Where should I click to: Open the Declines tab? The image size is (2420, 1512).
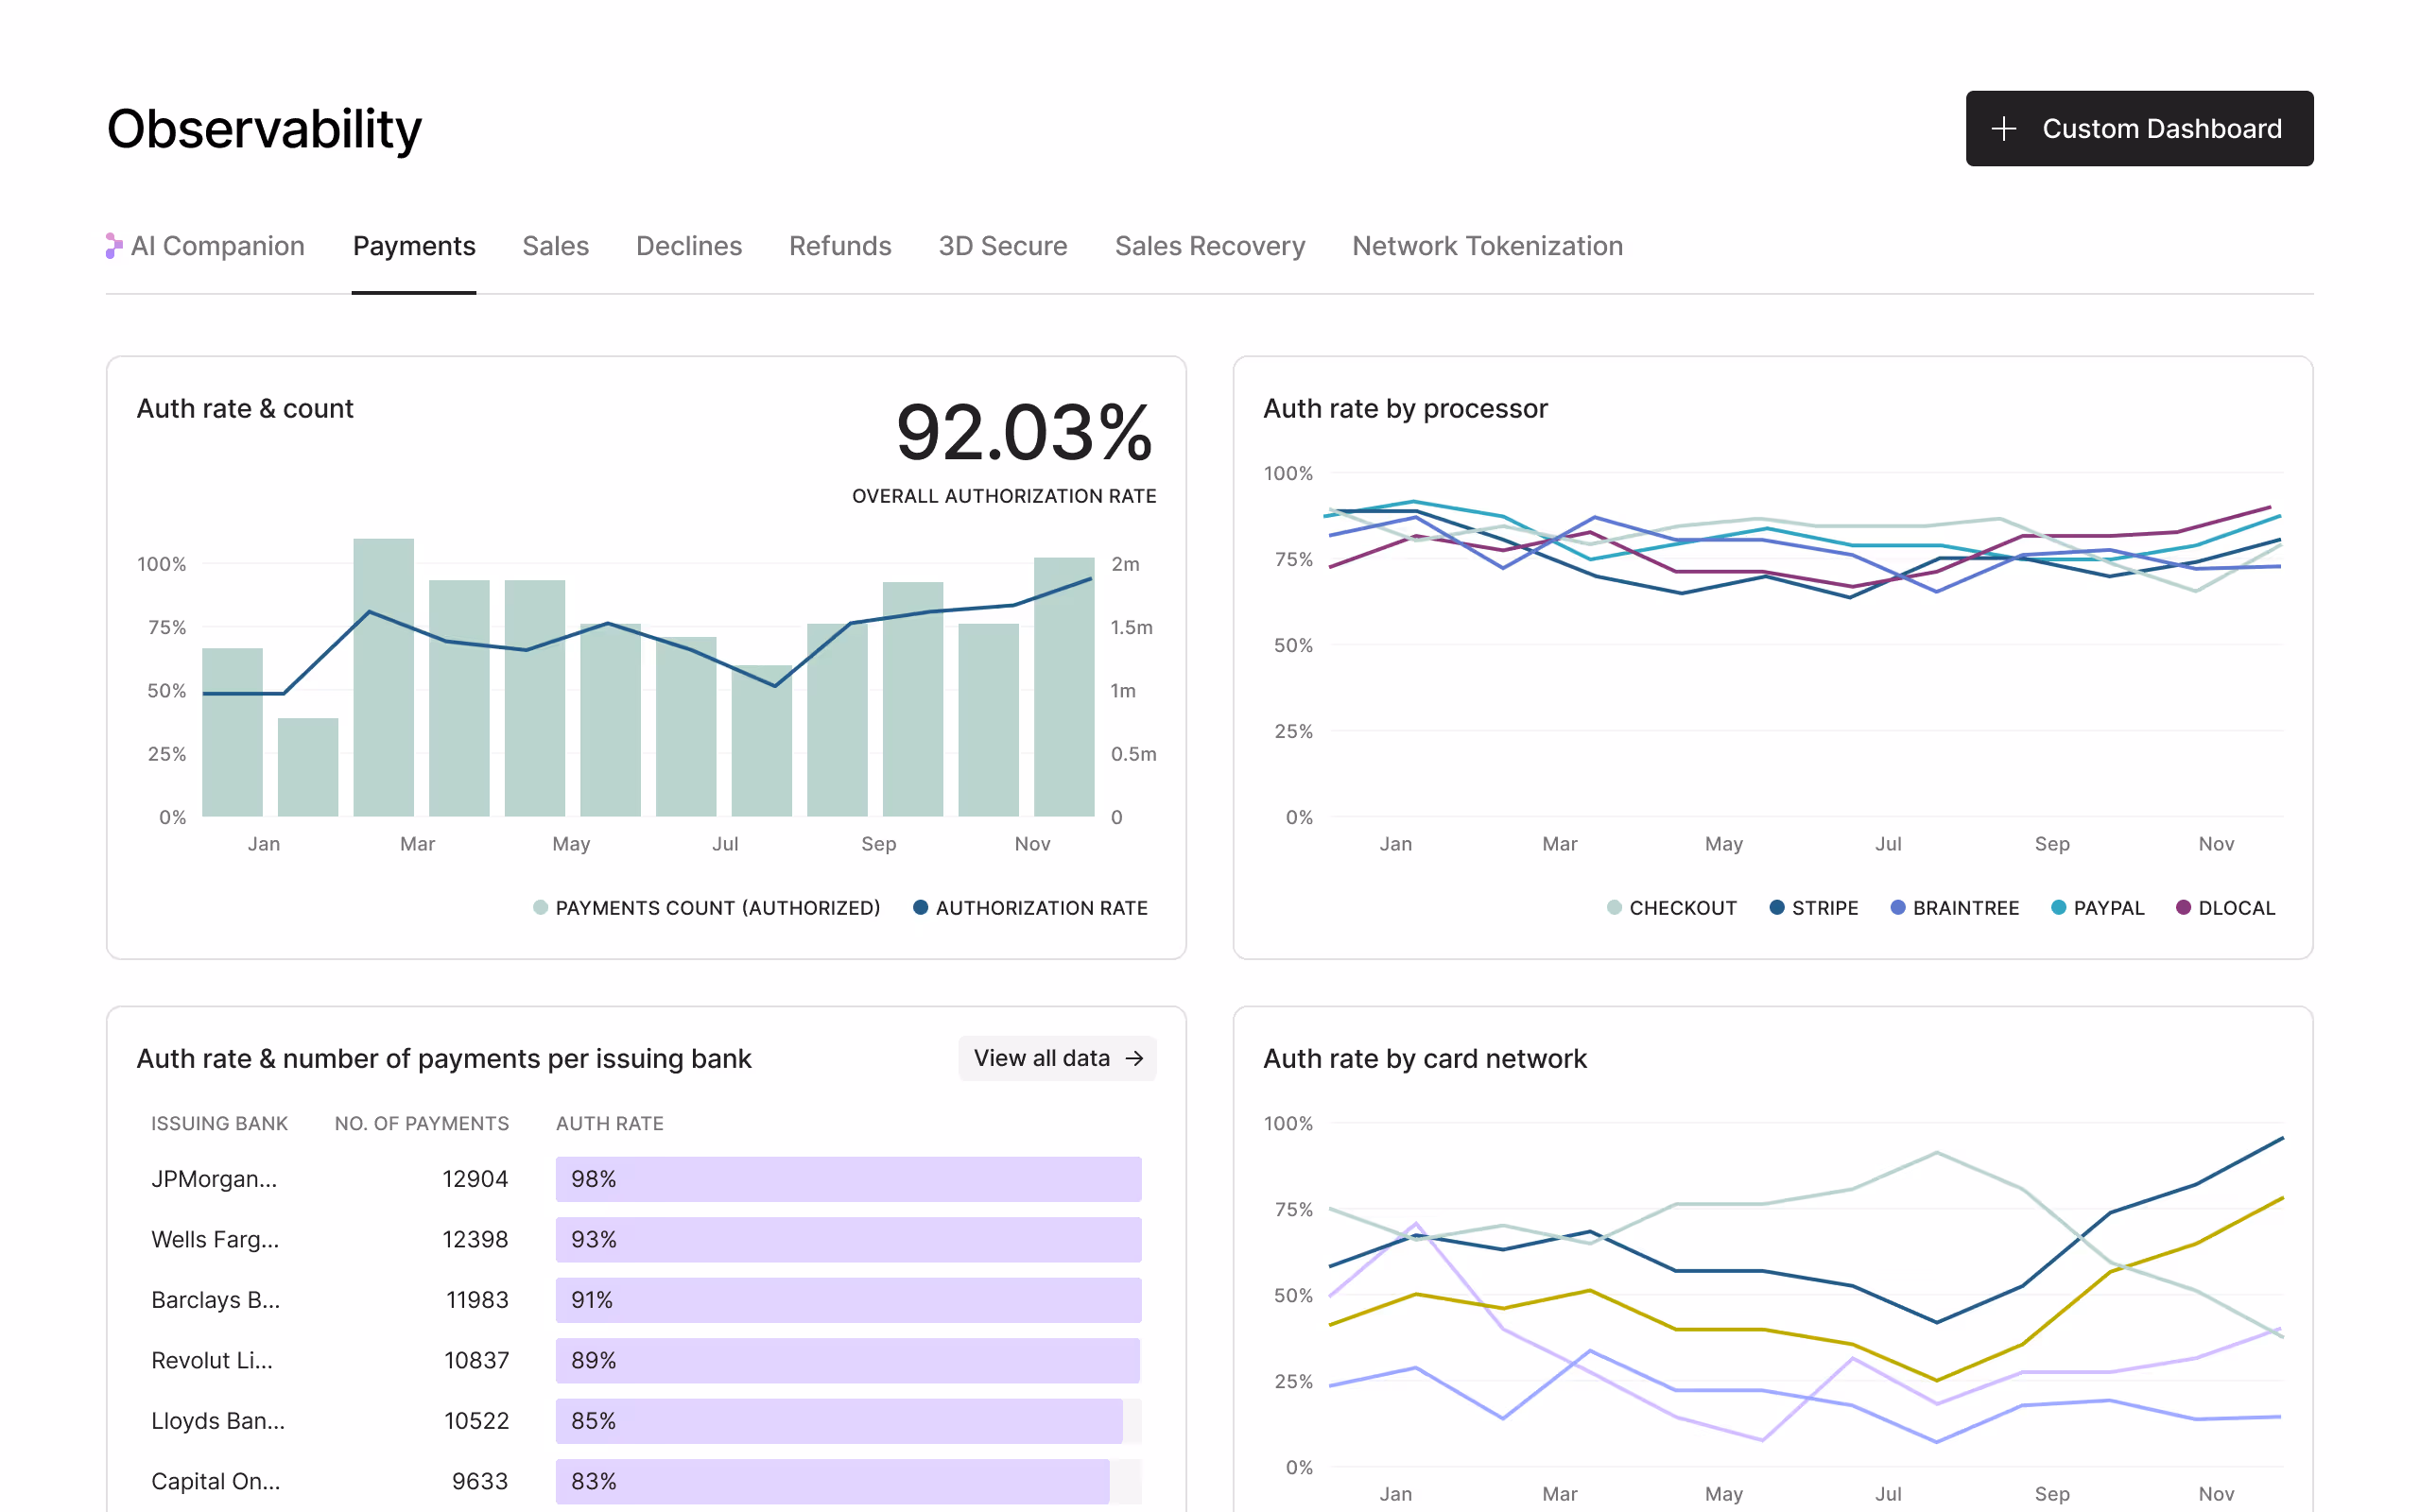[688, 246]
